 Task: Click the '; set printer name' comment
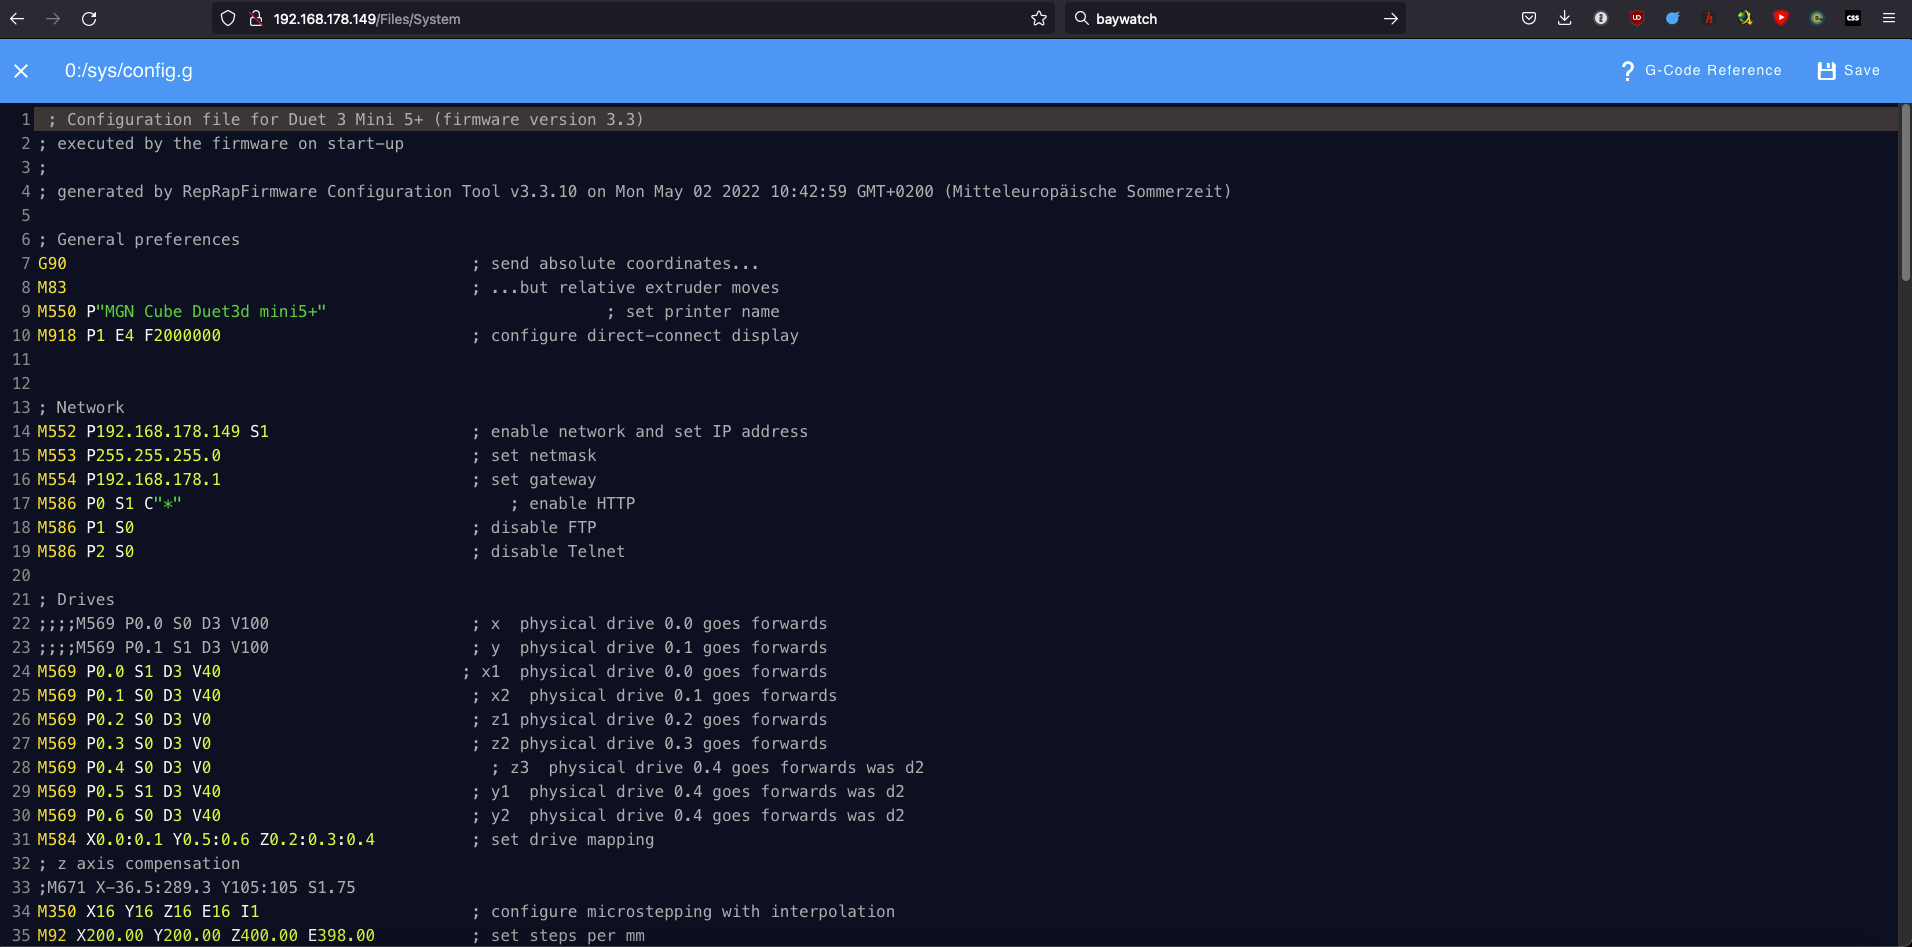693,312
